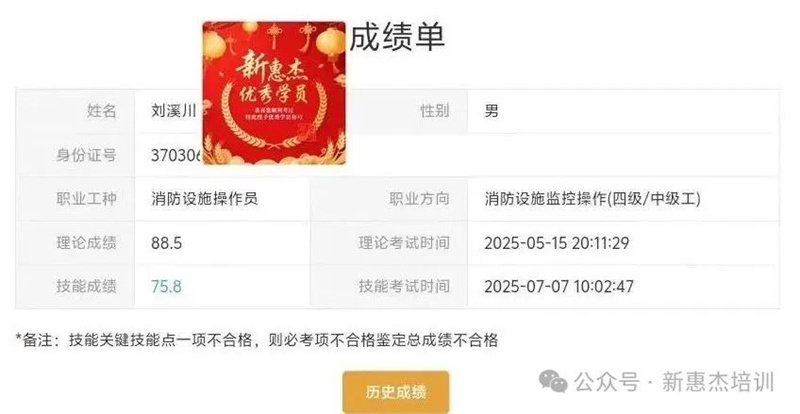Select the 技能成绩 label cell

click(x=76, y=286)
